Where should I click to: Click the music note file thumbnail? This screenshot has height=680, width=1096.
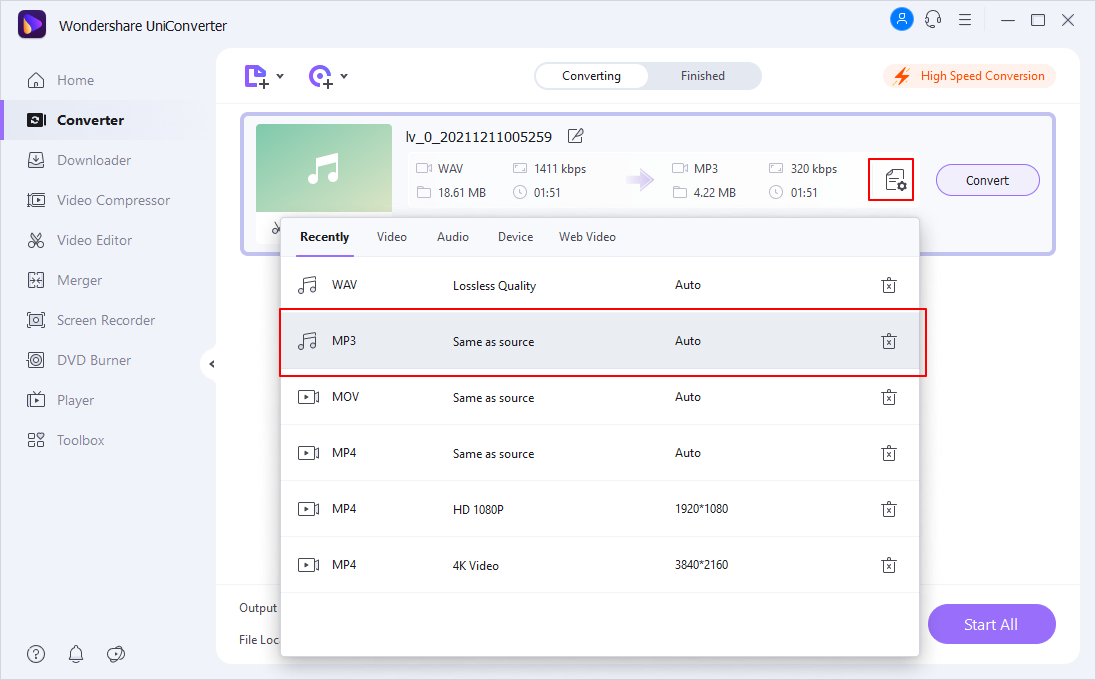[x=324, y=168]
